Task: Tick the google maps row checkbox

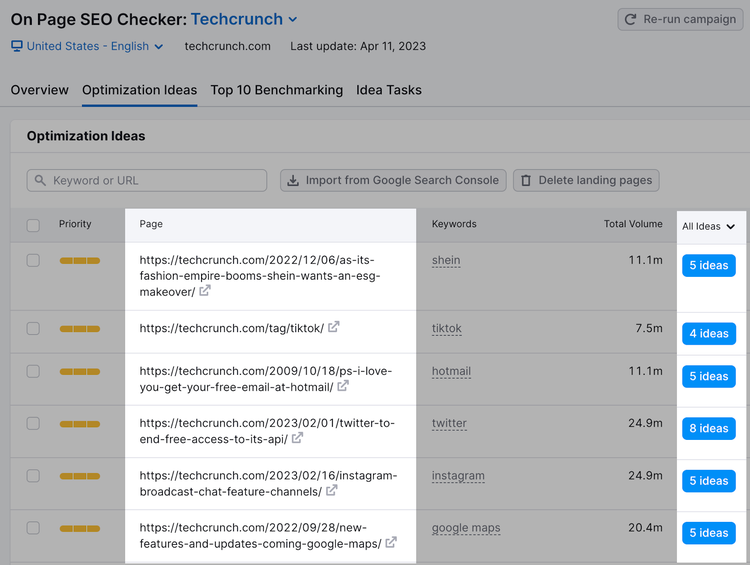Action: coord(33,528)
